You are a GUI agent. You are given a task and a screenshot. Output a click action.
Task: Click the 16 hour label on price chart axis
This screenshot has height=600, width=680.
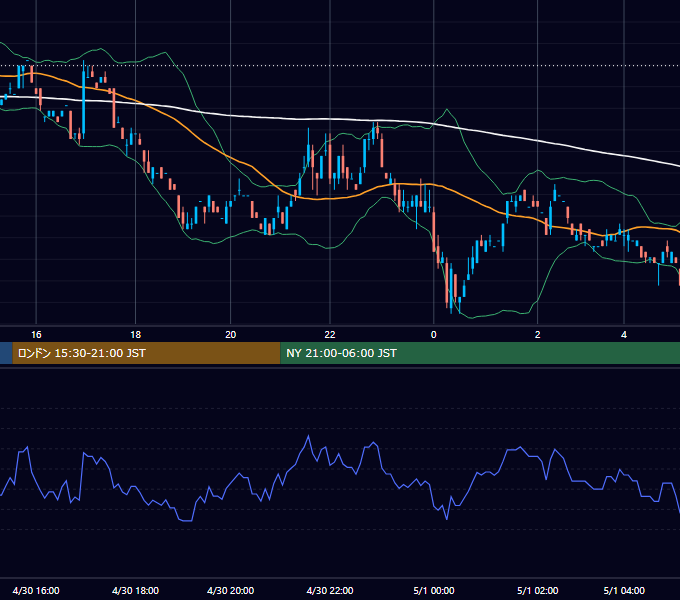point(36,334)
